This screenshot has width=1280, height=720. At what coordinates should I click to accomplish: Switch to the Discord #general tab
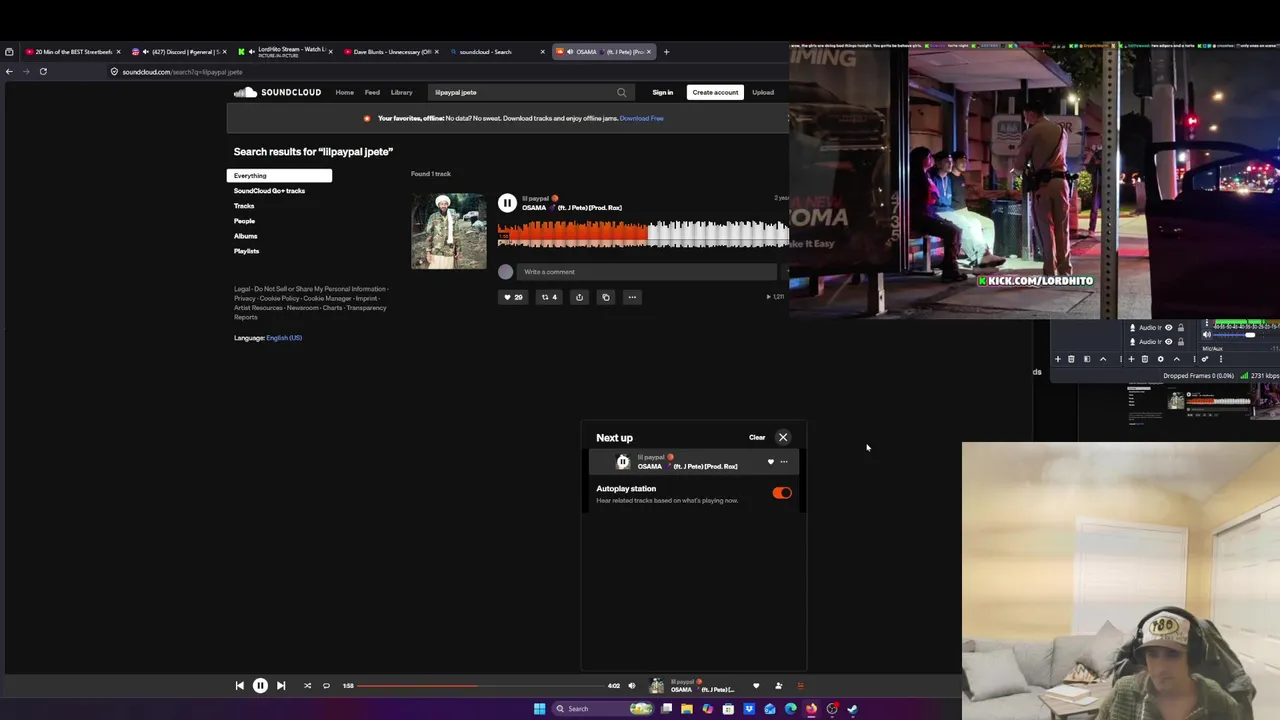pos(178,52)
